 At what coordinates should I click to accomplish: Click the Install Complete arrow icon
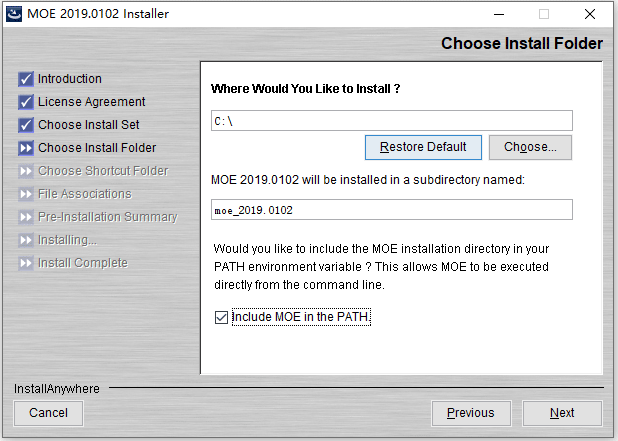[26, 263]
